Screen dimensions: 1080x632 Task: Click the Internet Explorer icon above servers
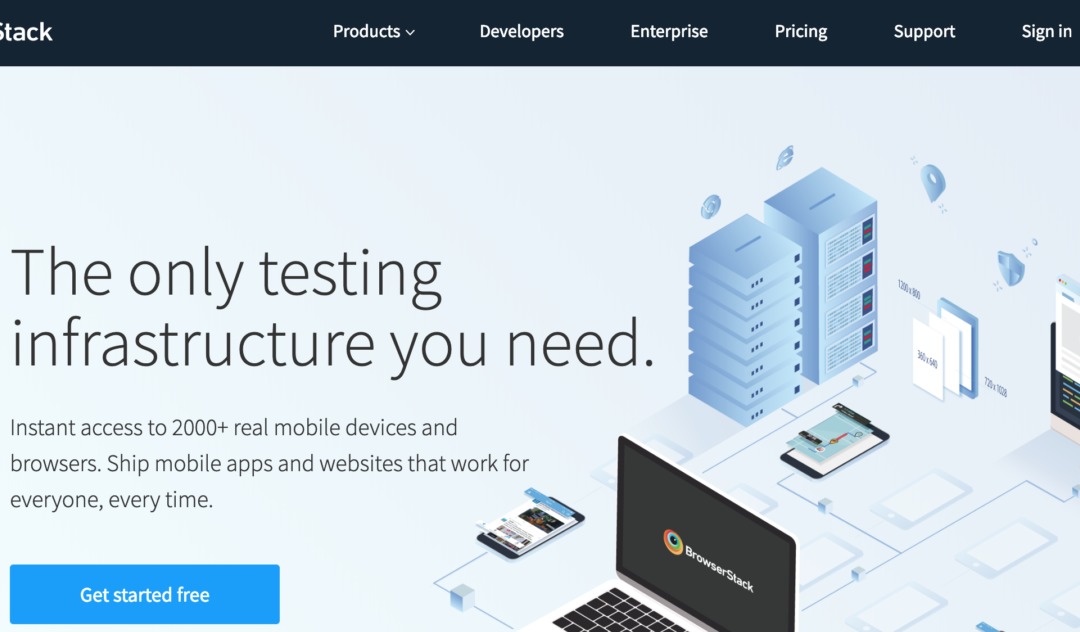[785, 158]
